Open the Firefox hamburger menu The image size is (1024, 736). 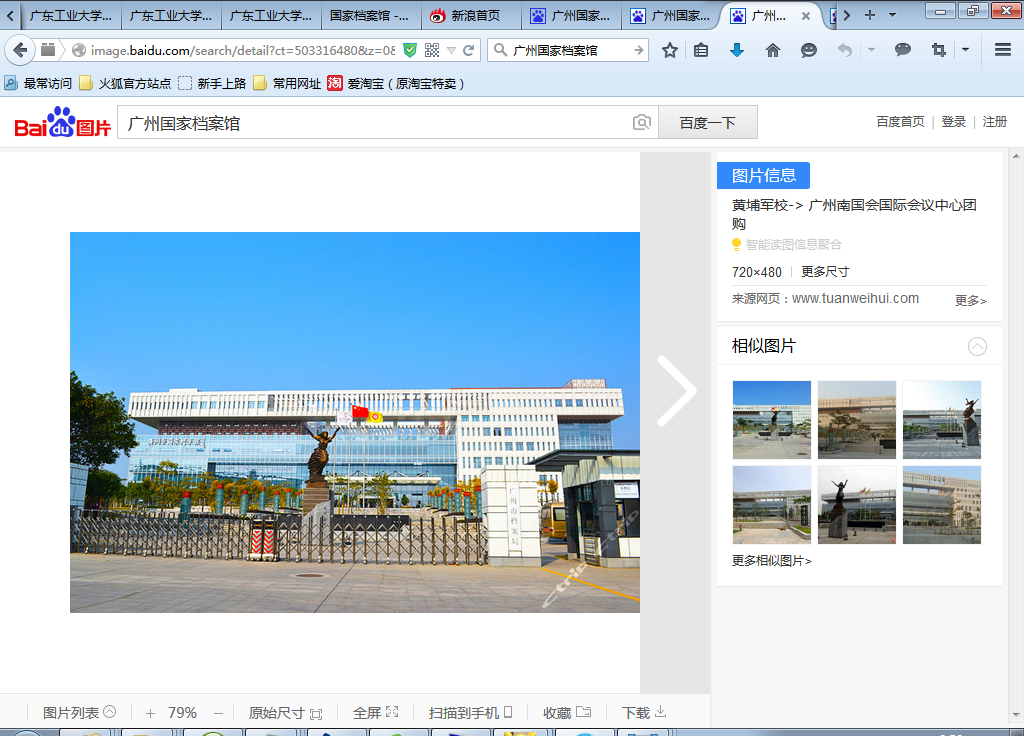click(x=1002, y=50)
